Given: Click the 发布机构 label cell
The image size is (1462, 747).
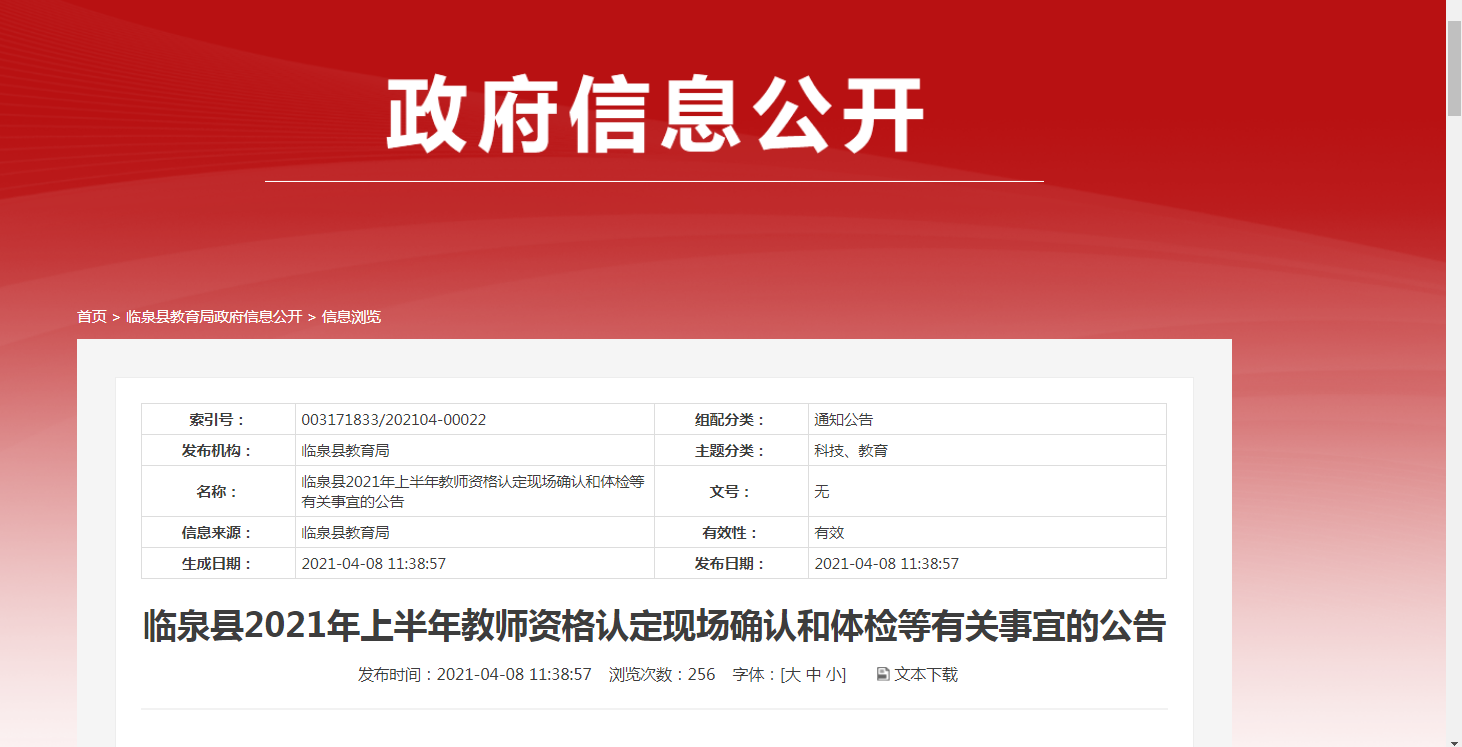Looking at the screenshot, I should coord(219,451).
